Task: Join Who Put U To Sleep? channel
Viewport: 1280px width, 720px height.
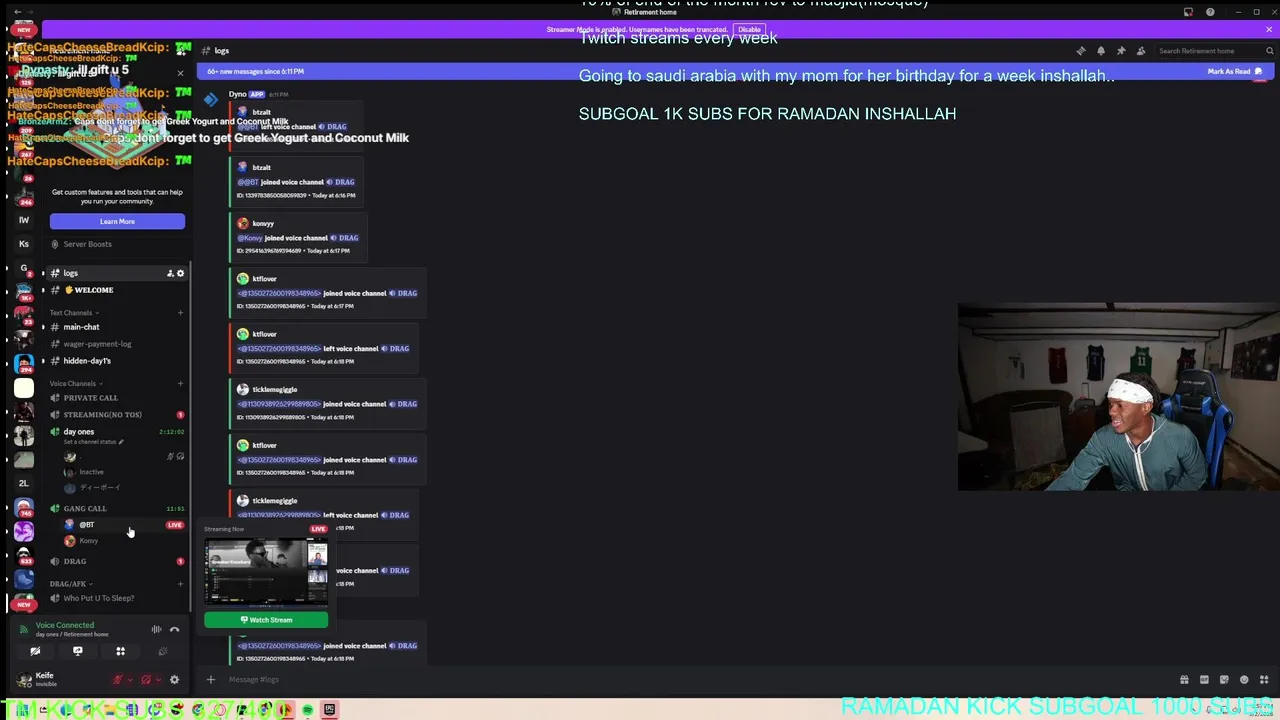Action: pyautogui.click(x=115, y=598)
